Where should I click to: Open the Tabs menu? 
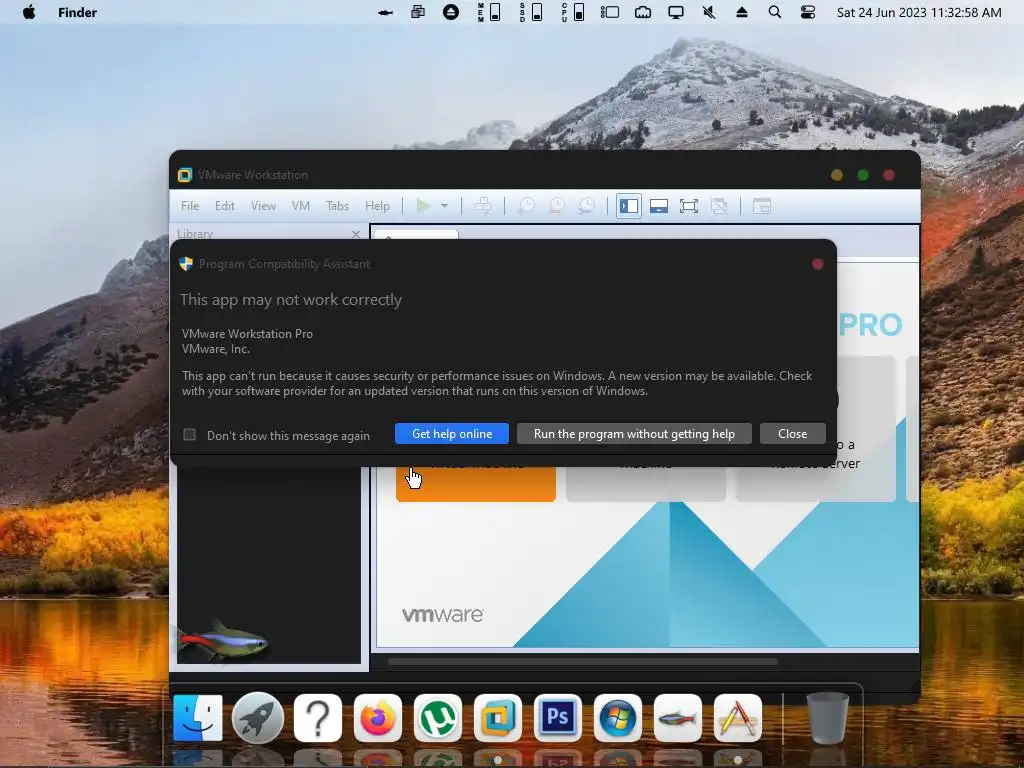(337, 206)
